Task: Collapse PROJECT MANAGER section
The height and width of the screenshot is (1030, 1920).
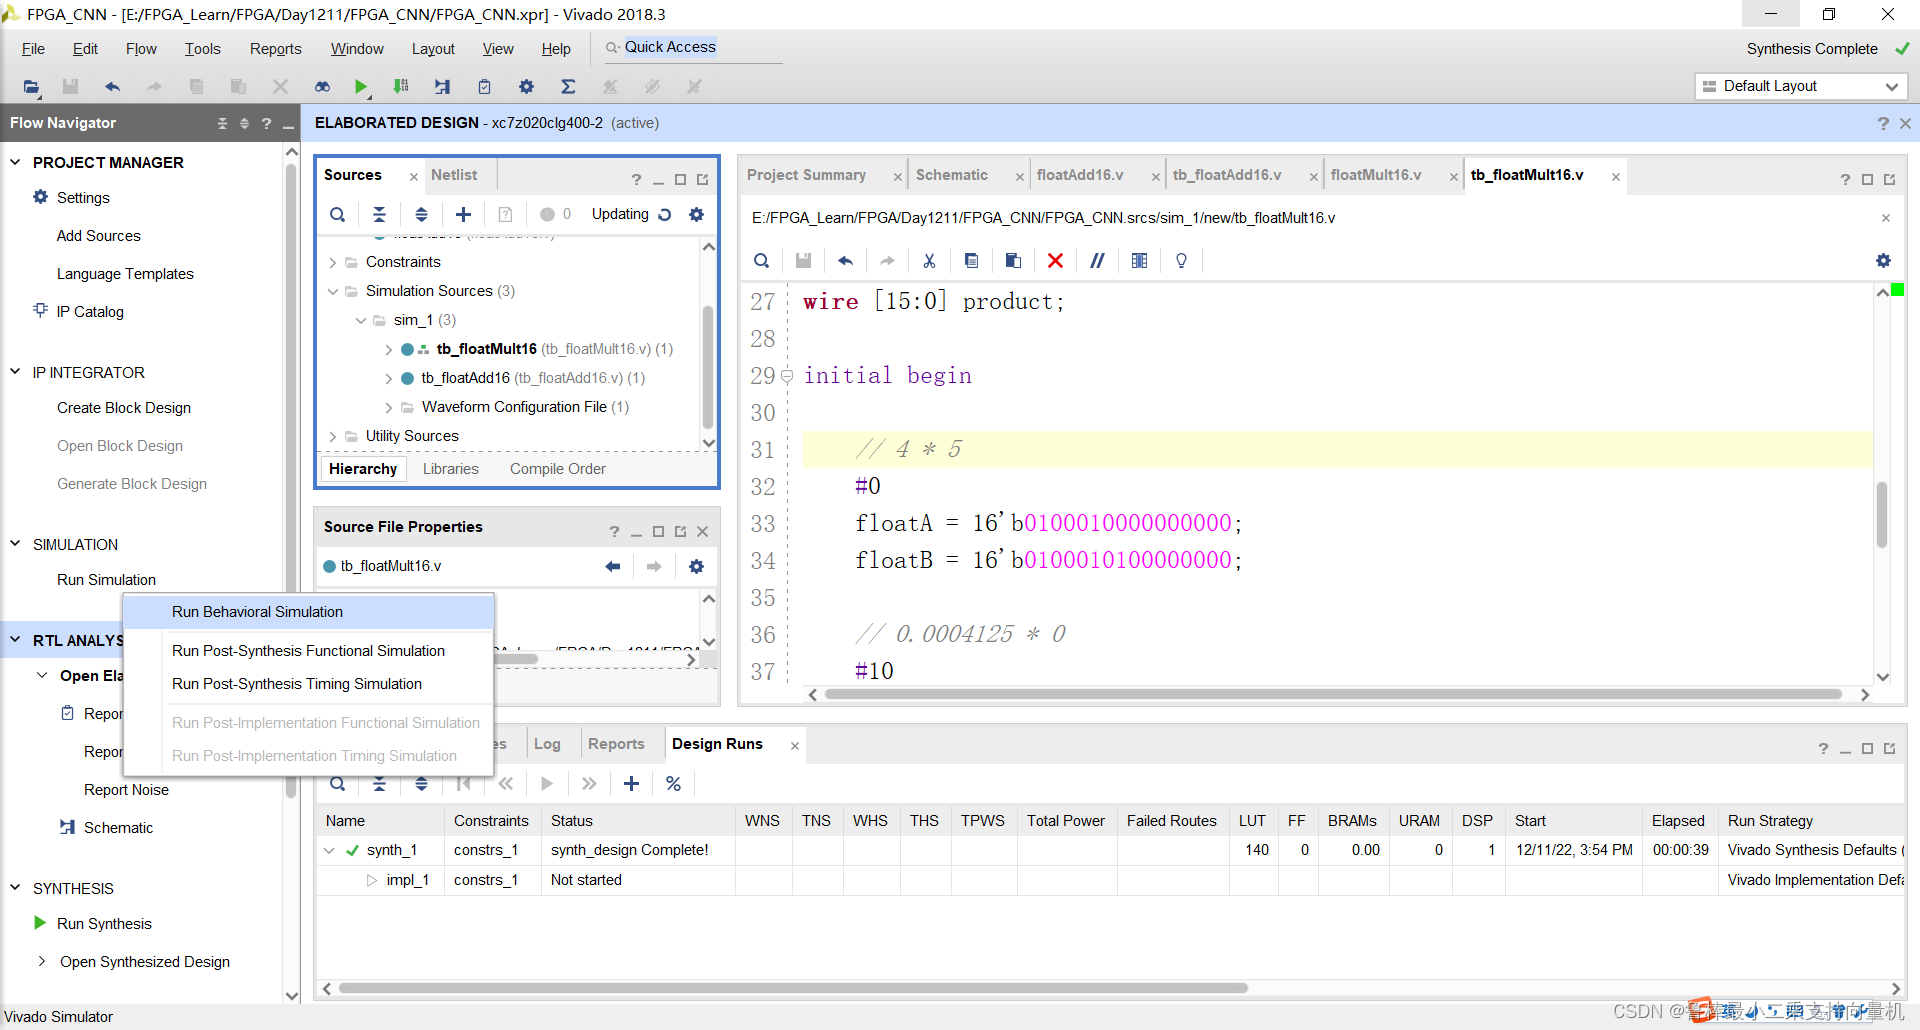Action: coord(15,162)
